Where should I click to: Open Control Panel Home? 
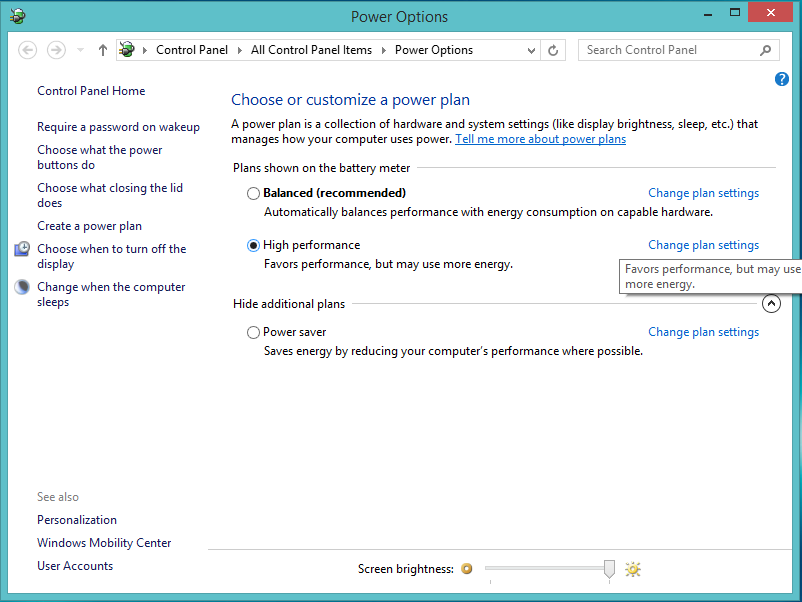91,91
